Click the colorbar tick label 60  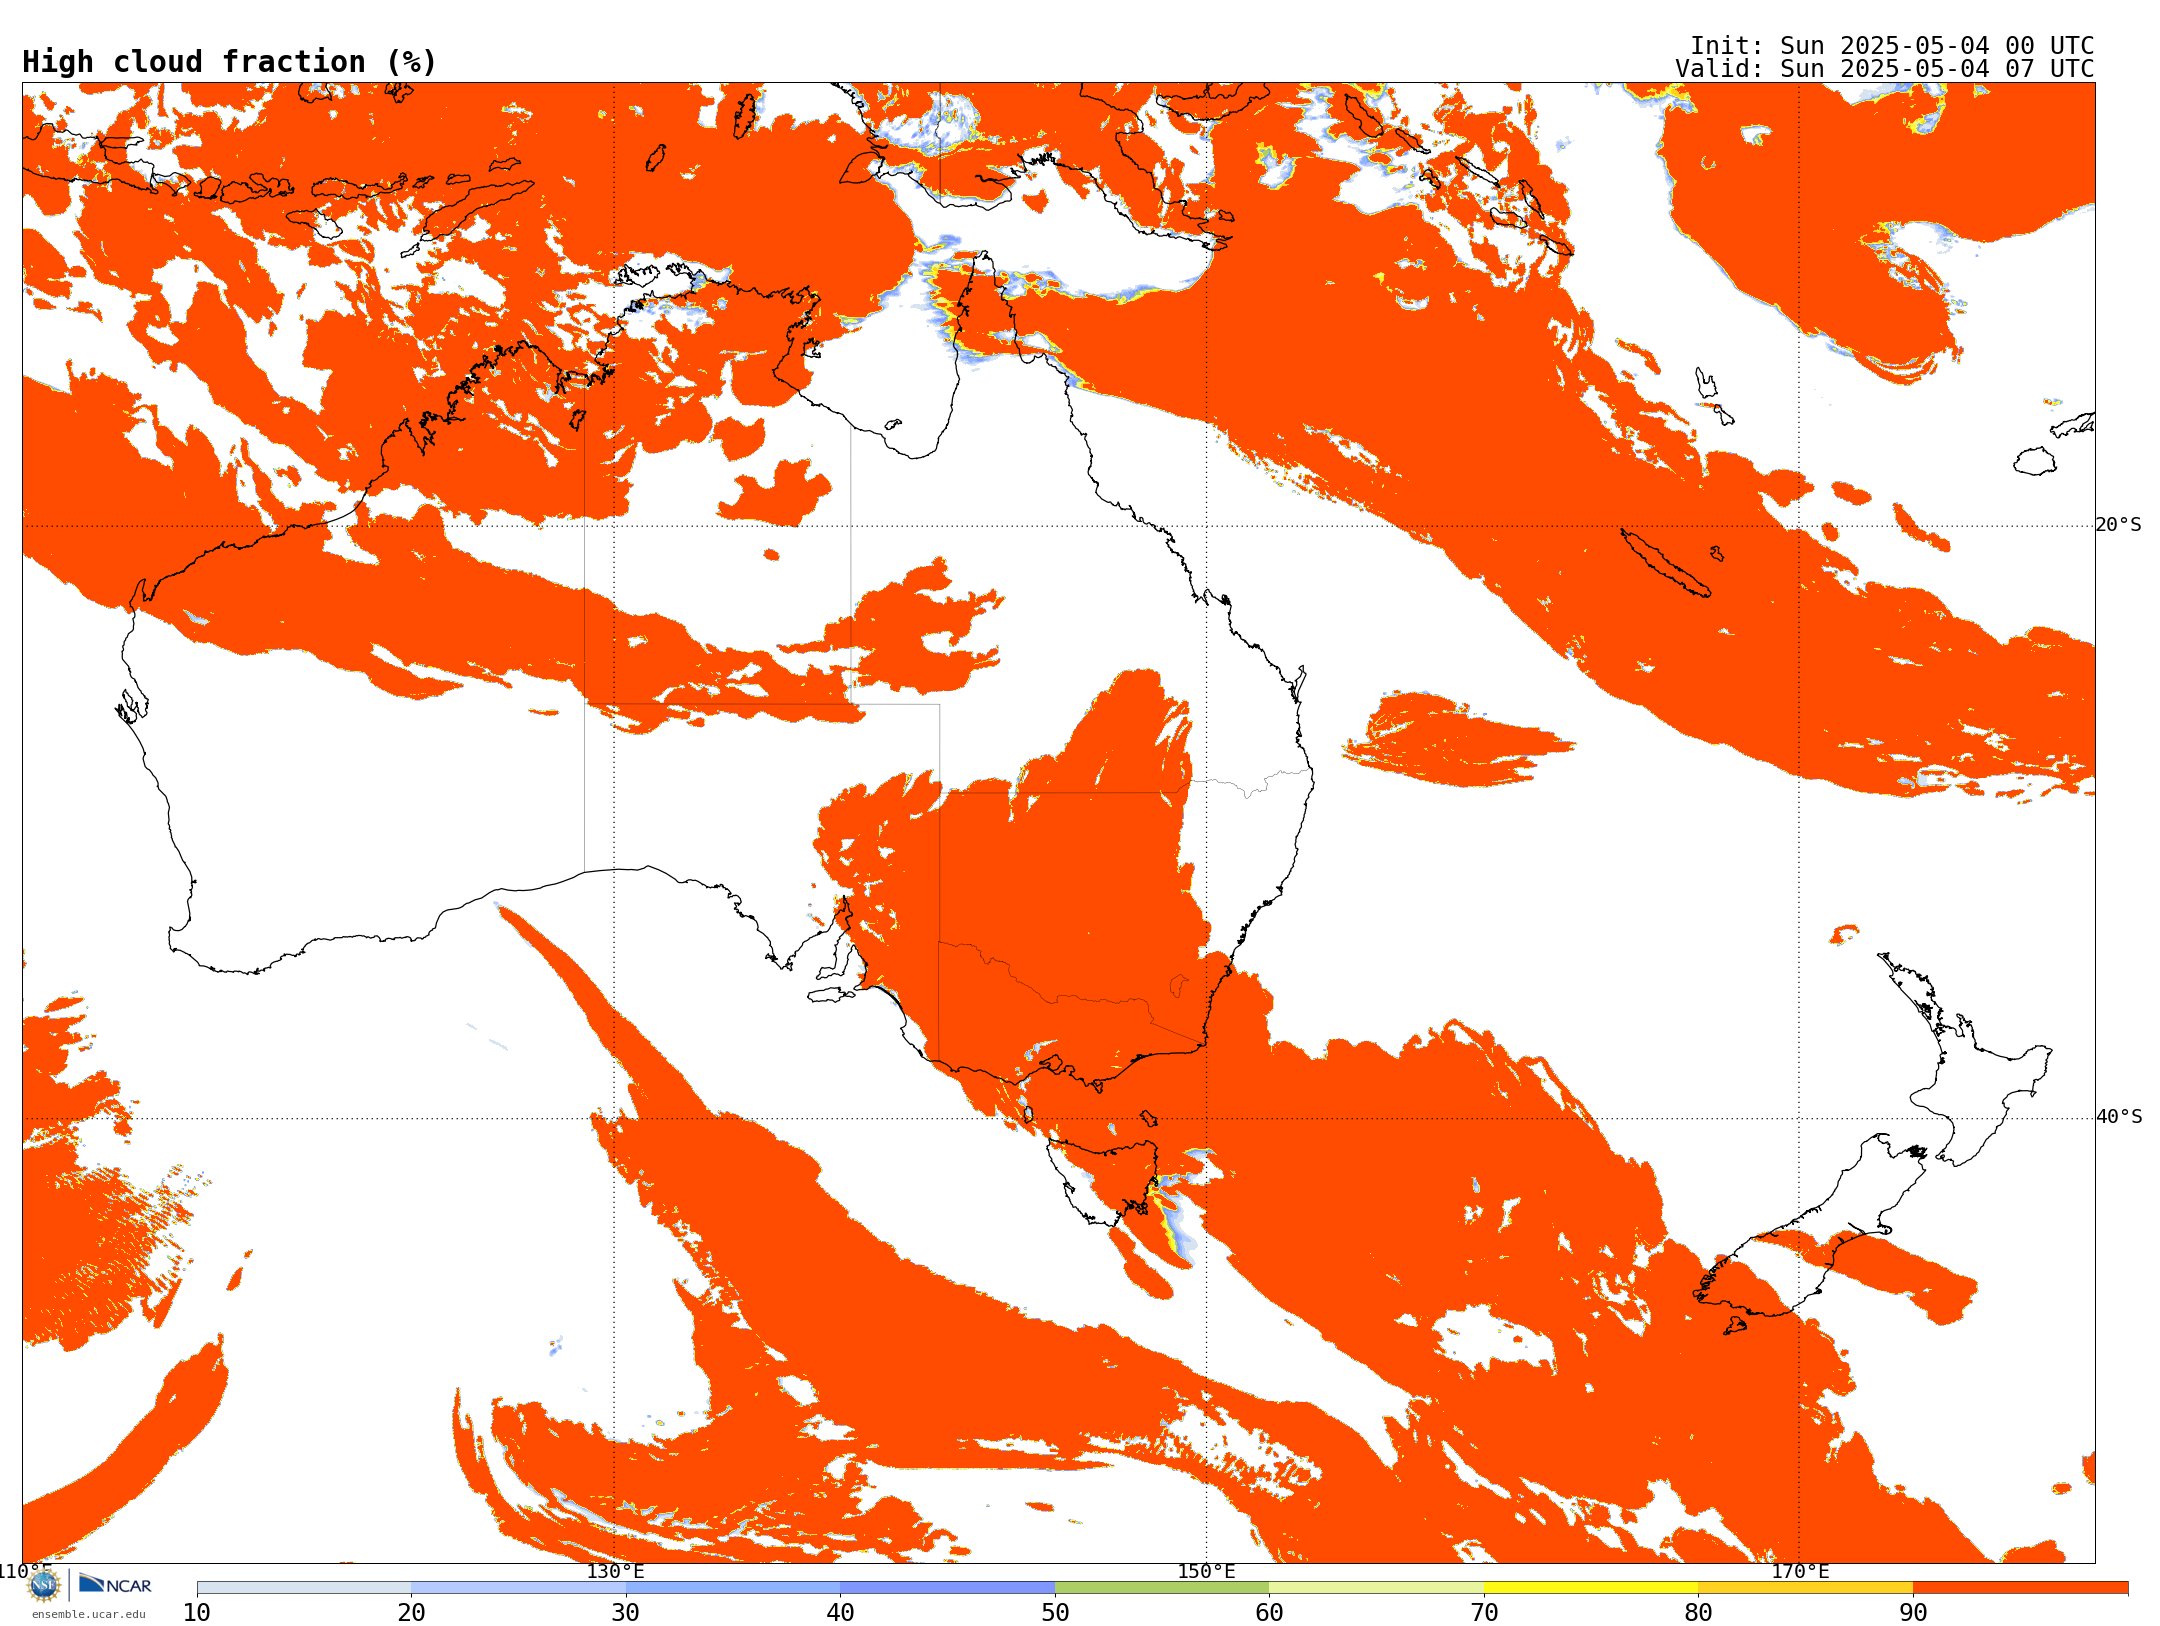tap(1269, 1613)
